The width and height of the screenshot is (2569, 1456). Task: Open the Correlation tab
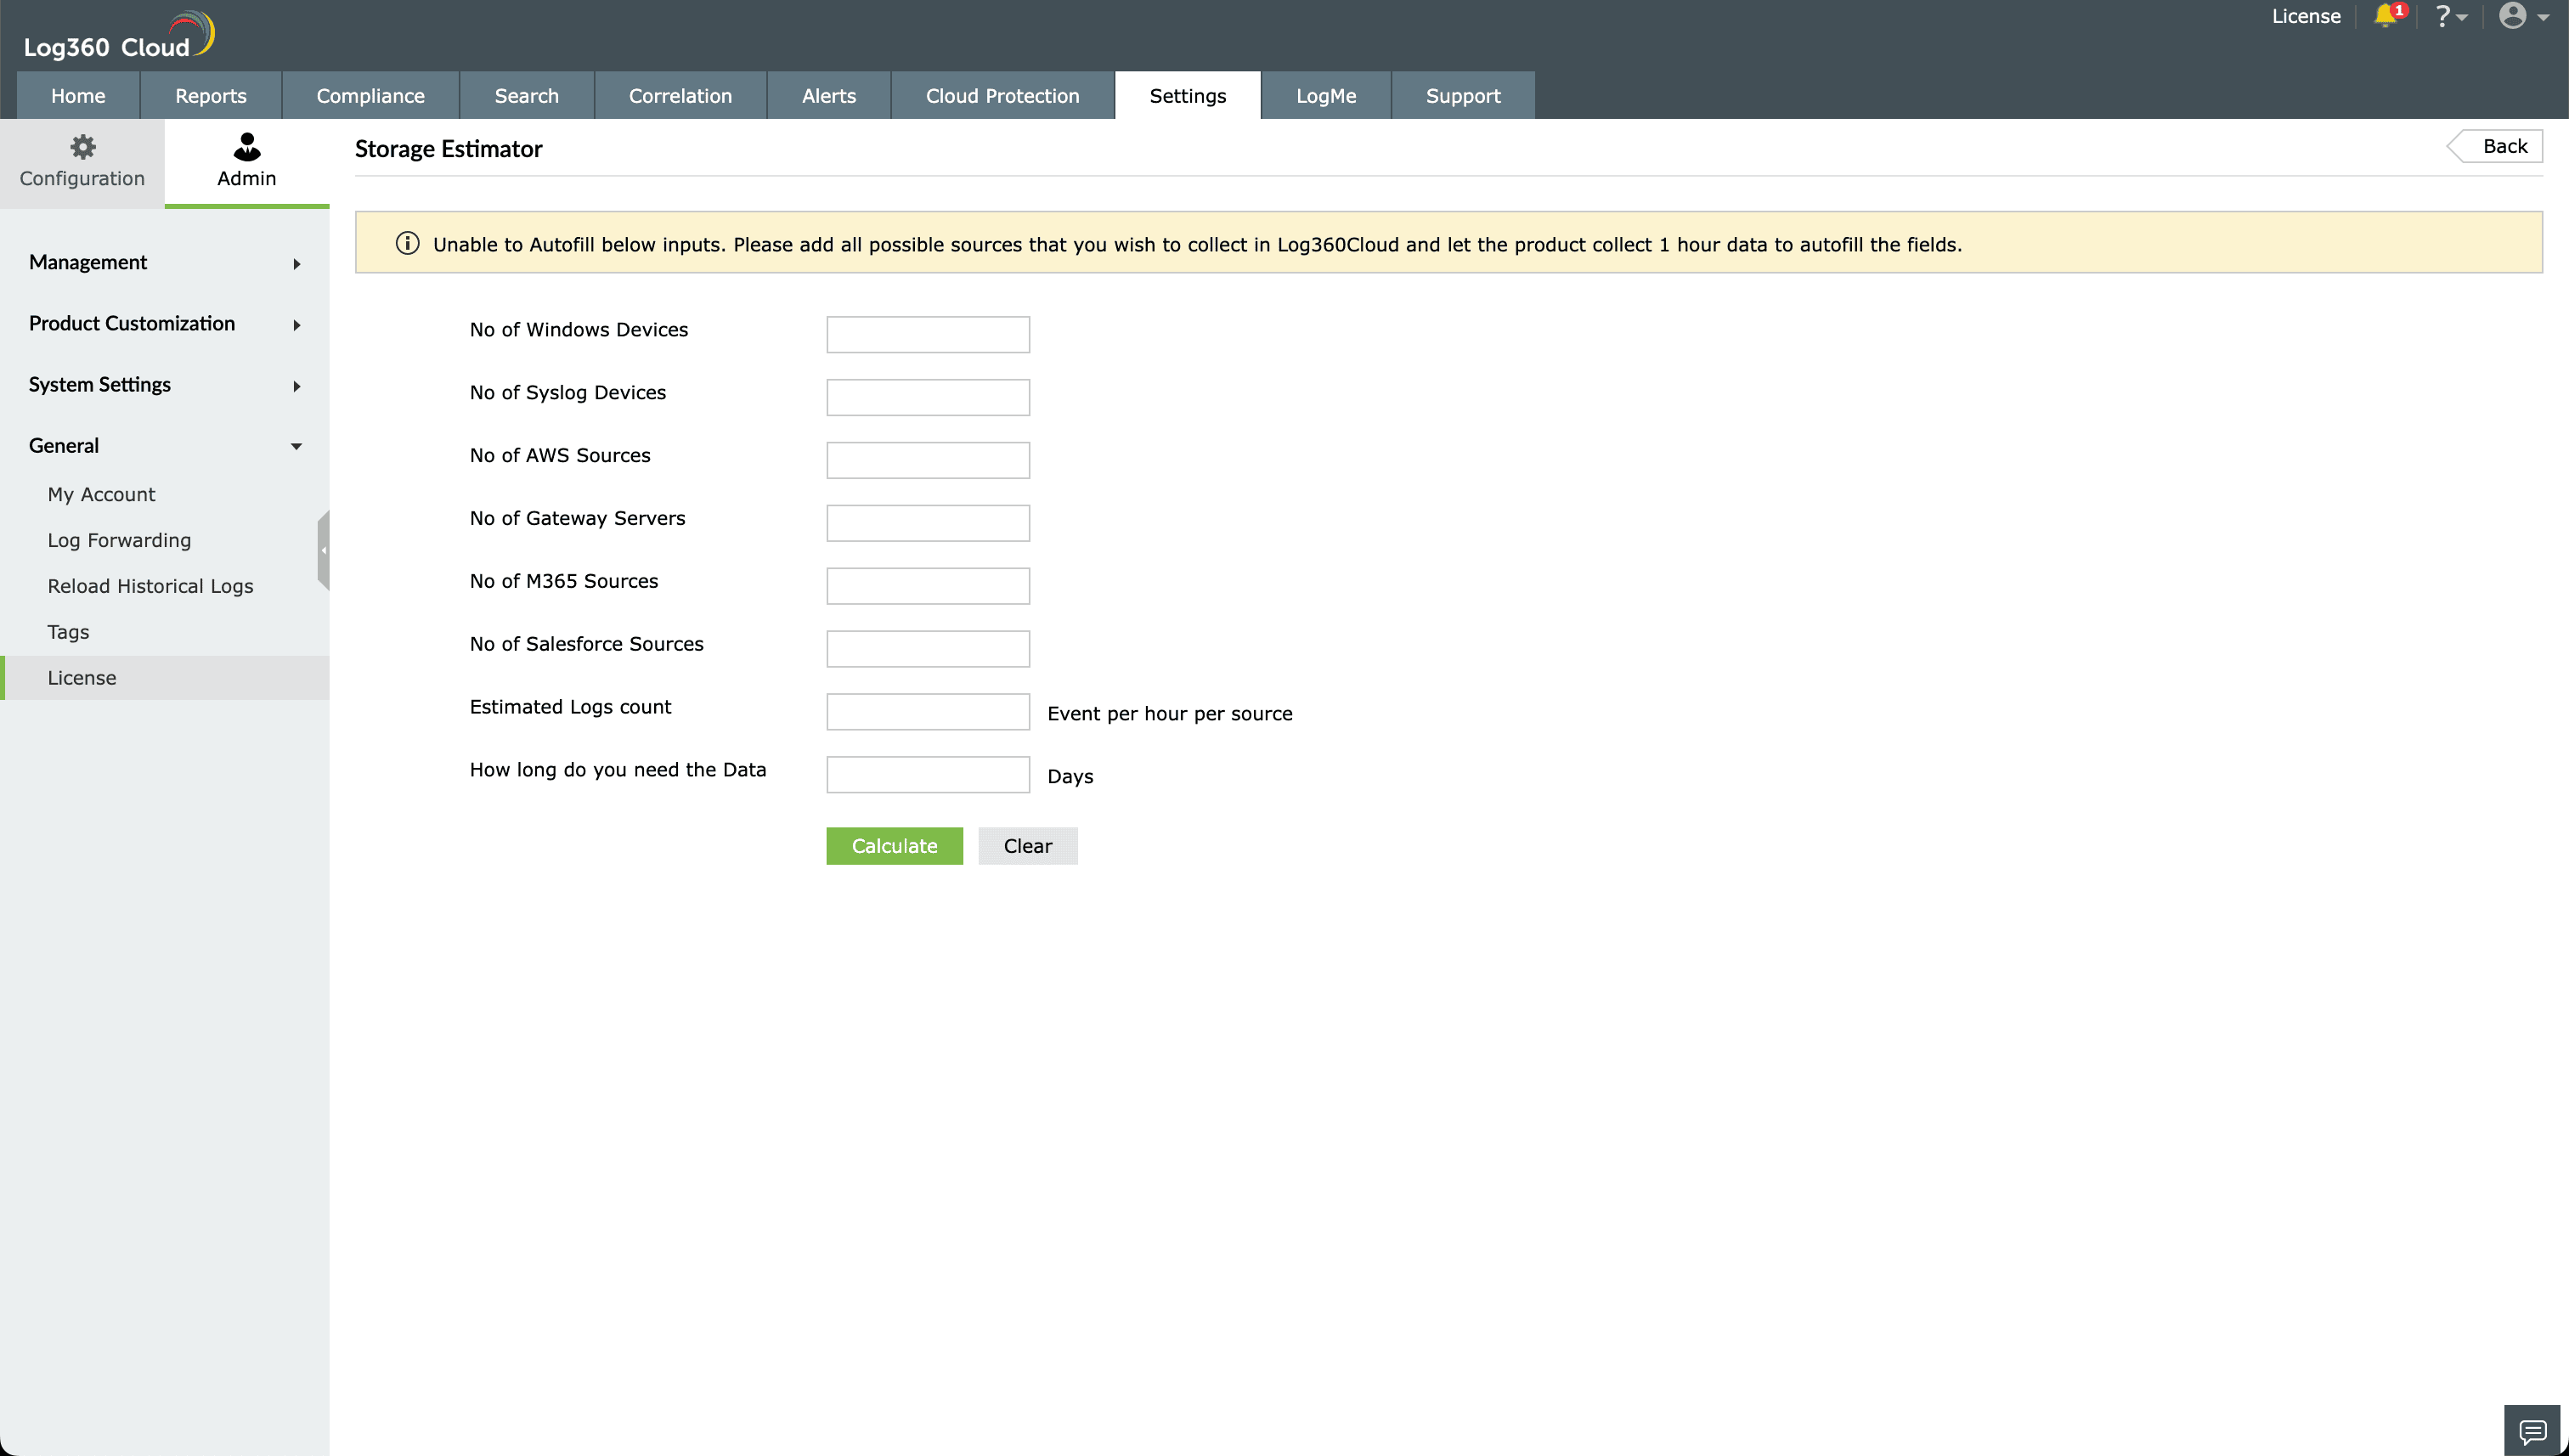(x=680, y=95)
